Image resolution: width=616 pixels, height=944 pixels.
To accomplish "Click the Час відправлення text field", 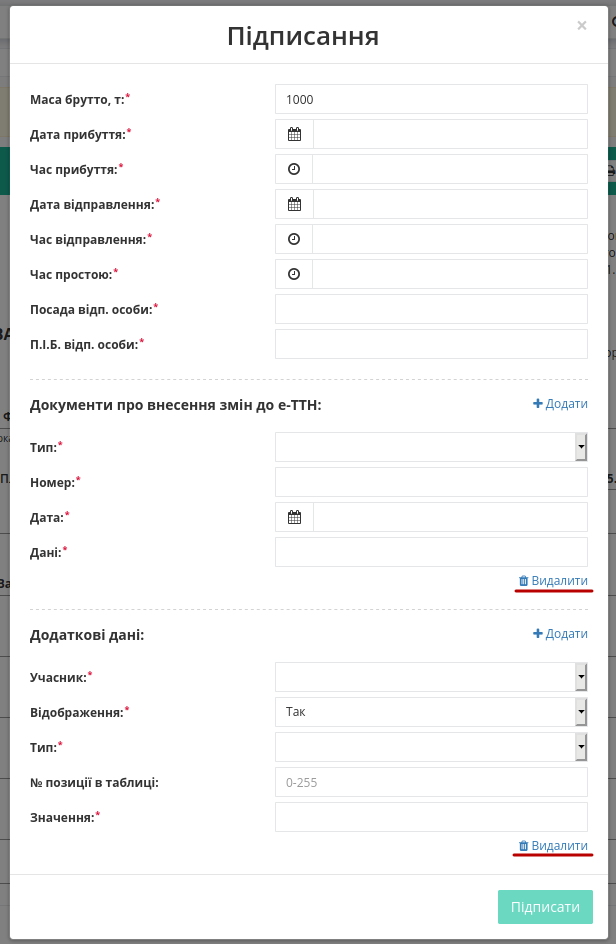I will click(450, 239).
